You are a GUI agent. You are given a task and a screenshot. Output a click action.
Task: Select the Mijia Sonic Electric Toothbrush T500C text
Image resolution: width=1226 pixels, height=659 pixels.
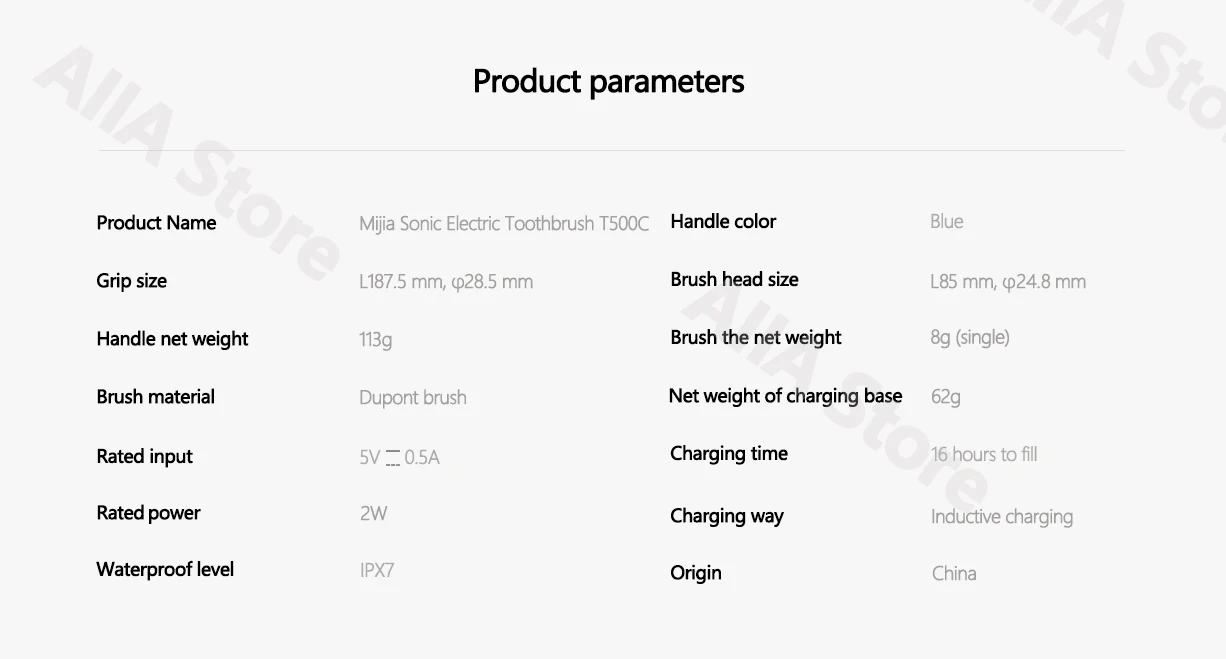(504, 224)
